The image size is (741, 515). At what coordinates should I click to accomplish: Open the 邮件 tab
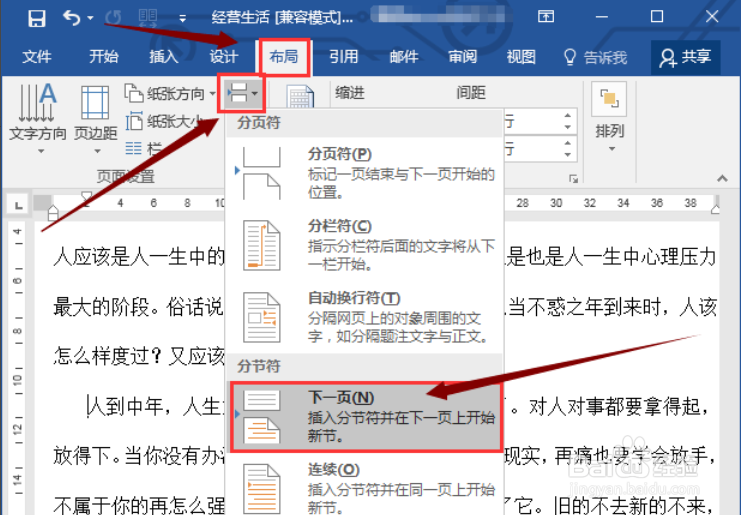pos(404,57)
